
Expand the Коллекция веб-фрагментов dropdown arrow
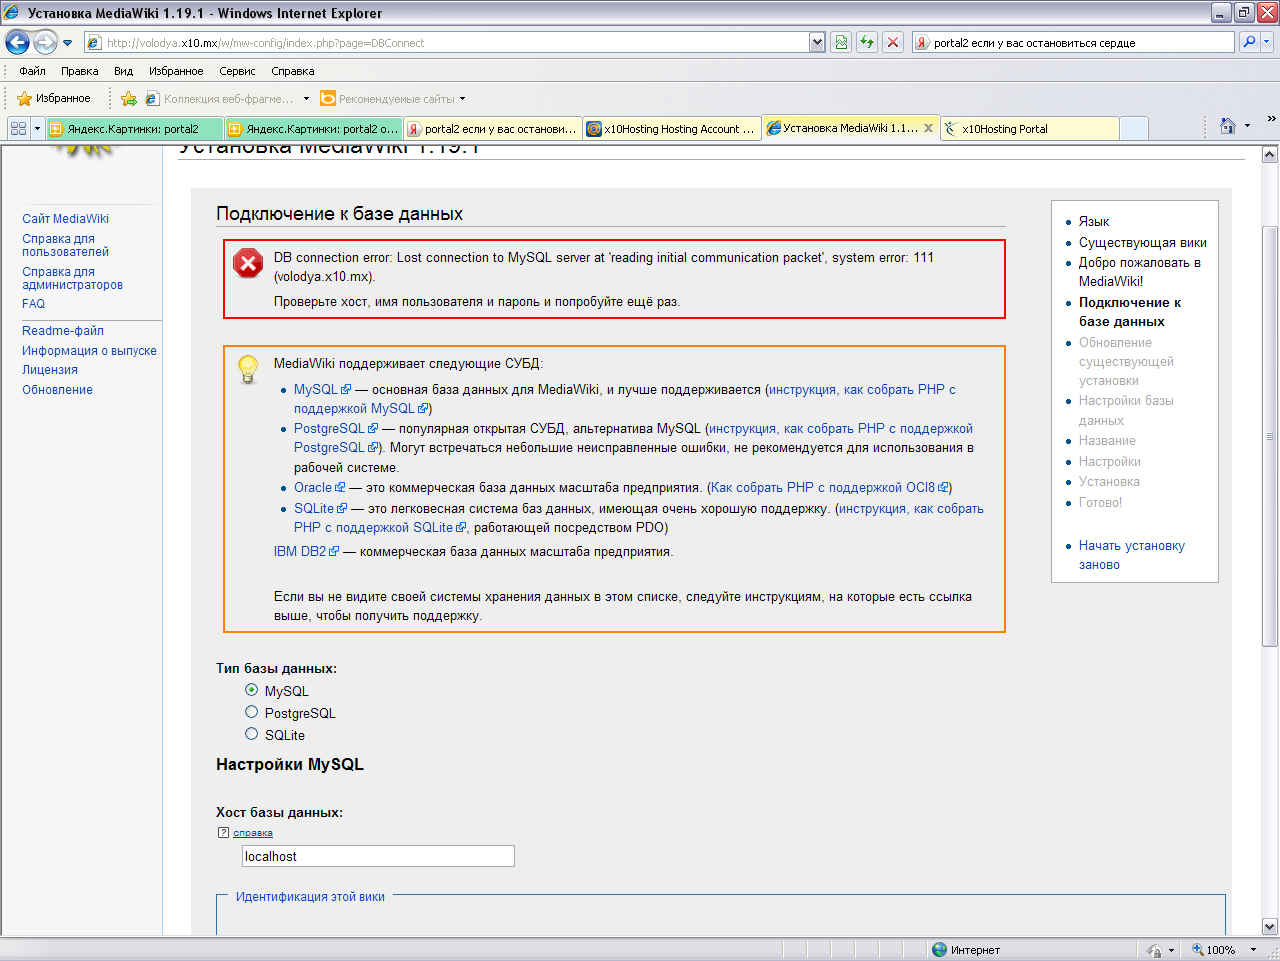pyautogui.click(x=306, y=99)
